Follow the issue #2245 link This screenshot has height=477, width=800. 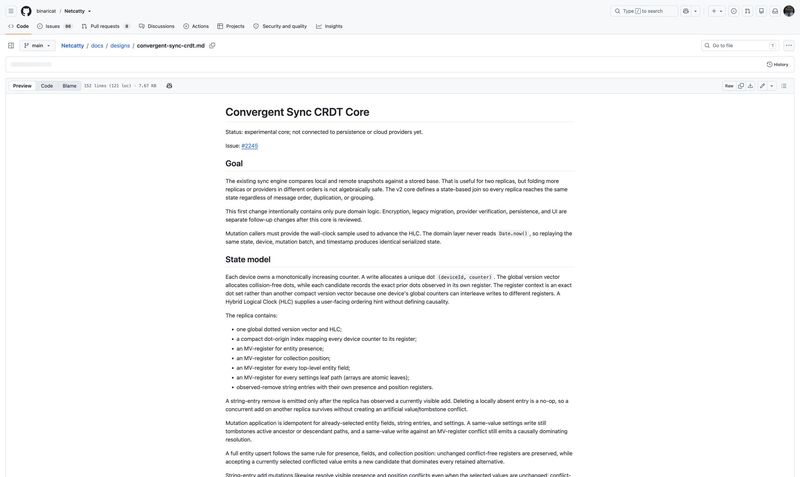point(249,146)
